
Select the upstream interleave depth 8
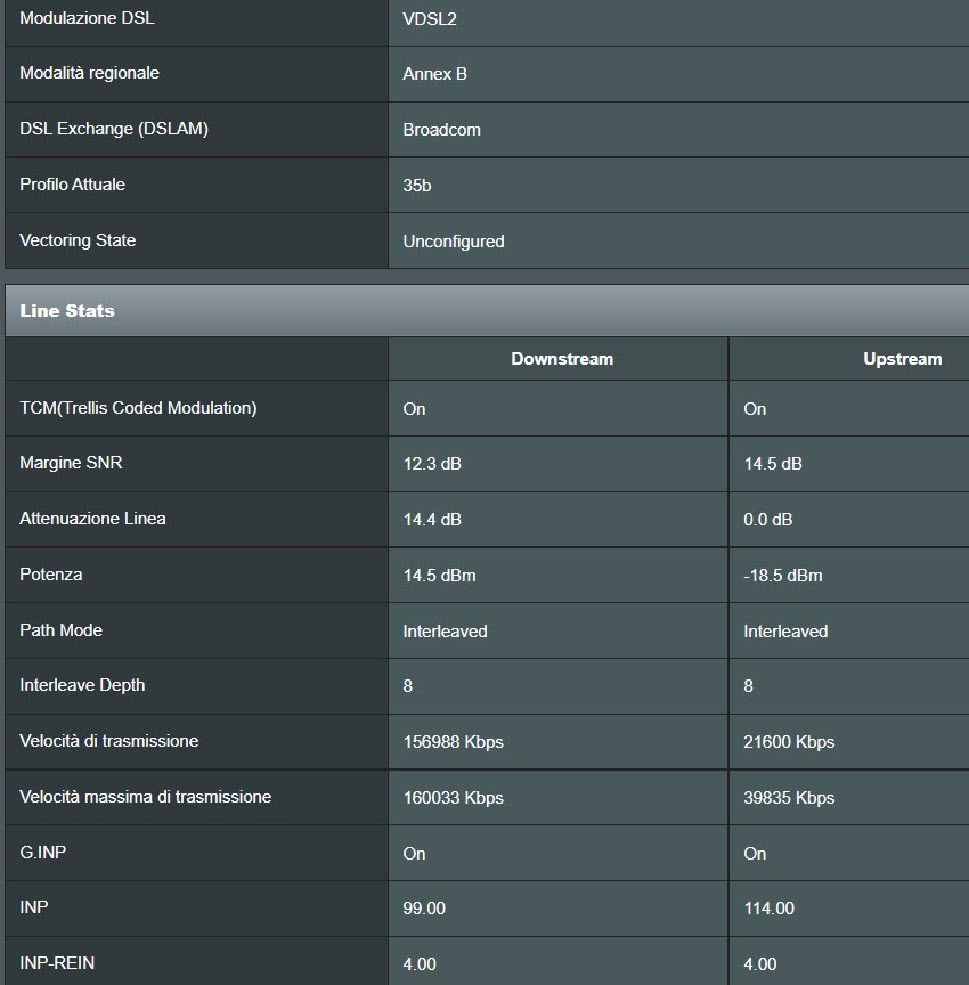(x=748, y=686)
